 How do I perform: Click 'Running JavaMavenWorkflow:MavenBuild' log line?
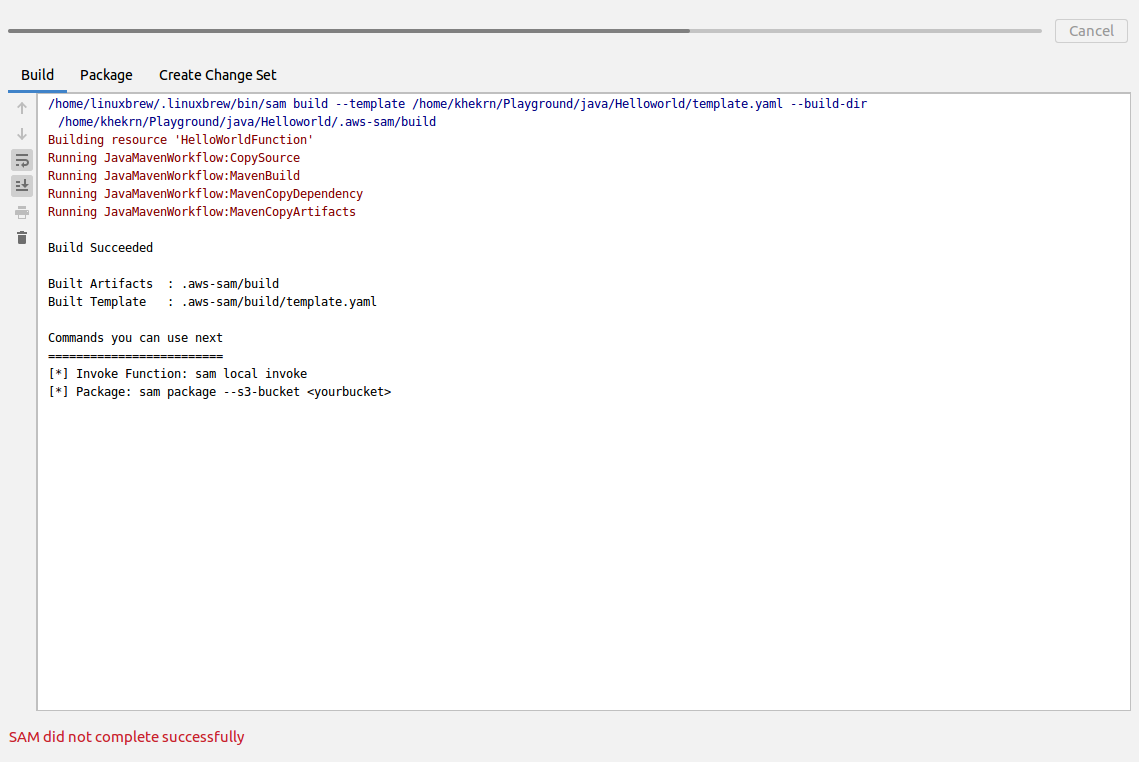click(174, 176)
